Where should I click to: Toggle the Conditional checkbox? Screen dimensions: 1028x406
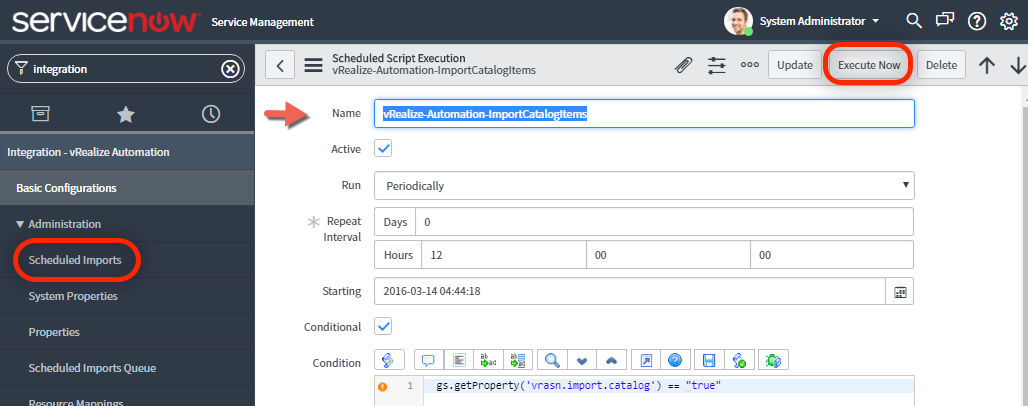tap(383, 327)
